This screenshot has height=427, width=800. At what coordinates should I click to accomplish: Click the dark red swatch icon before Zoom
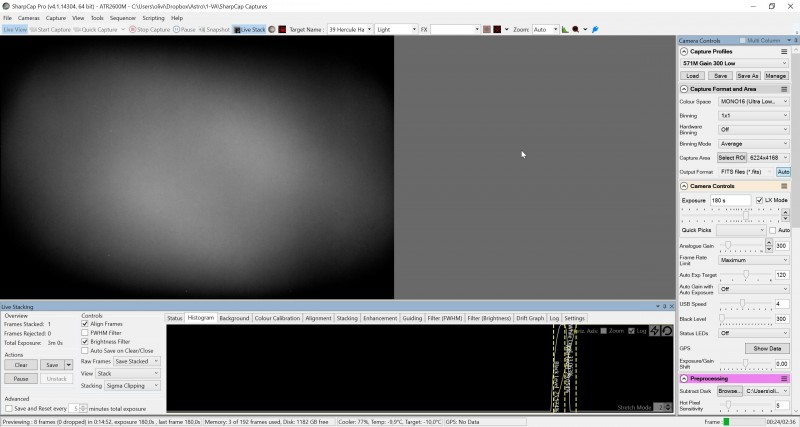497,30
